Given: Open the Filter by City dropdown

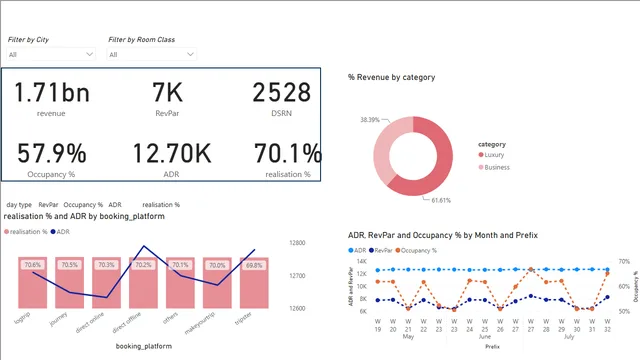Looking at the screenshot, I should click(51, 54).
